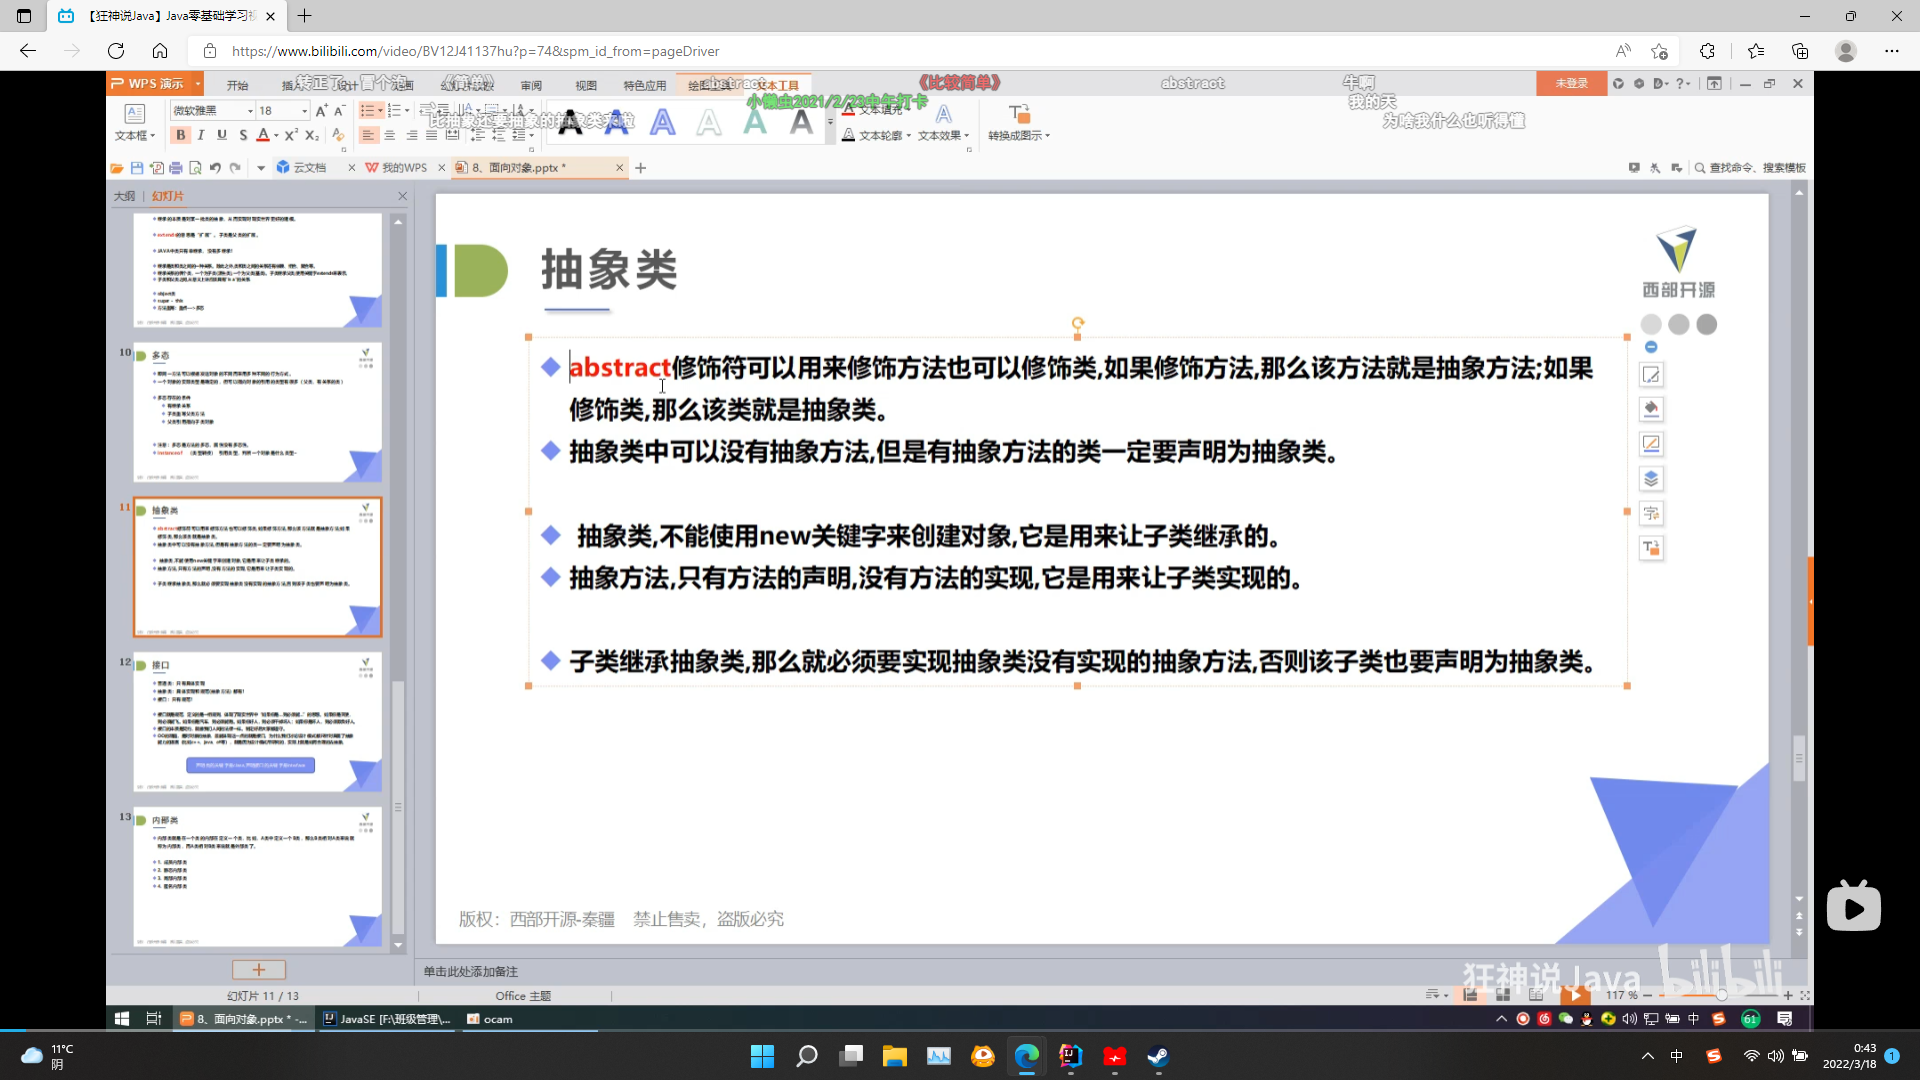Select slide 12 接口 thumbnail
The width and height of the screenshot is (1920, 1080).
click(258, 722)
